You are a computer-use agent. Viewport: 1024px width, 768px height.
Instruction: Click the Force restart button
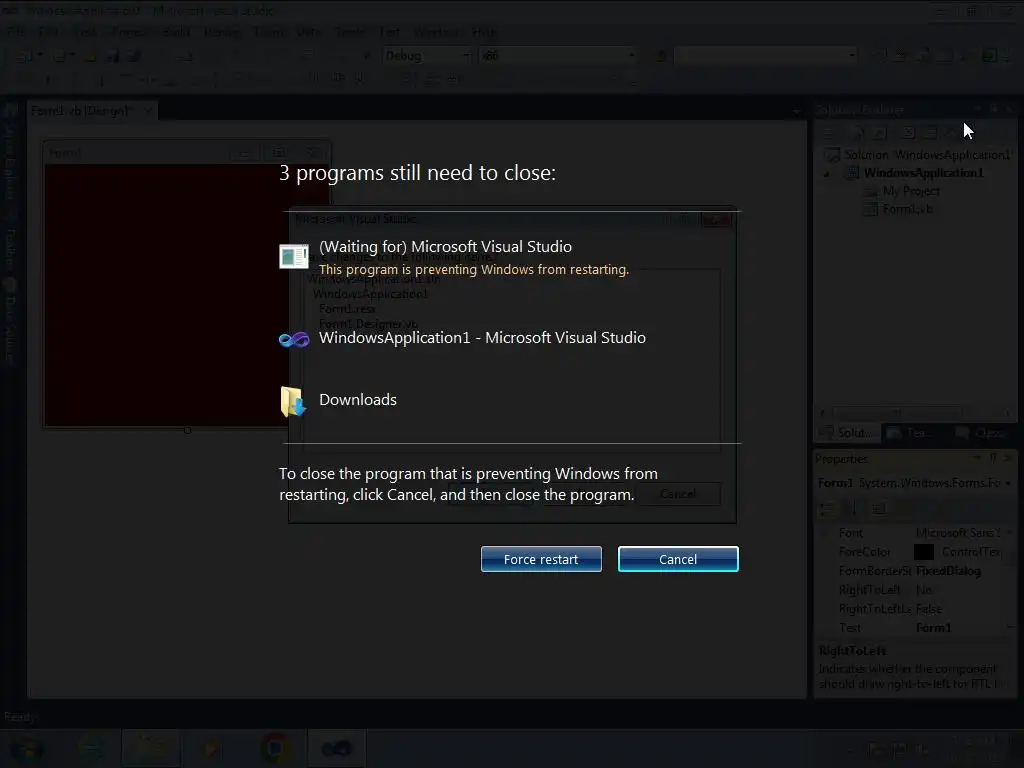541,559
